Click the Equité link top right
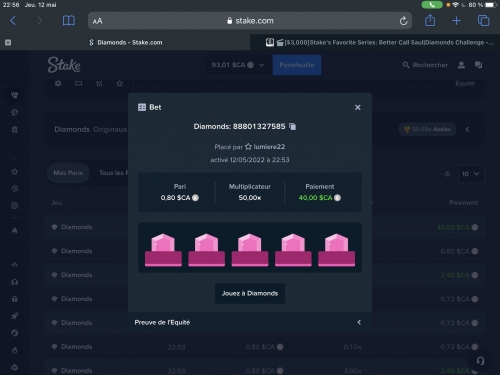 (x=465, y=83)
